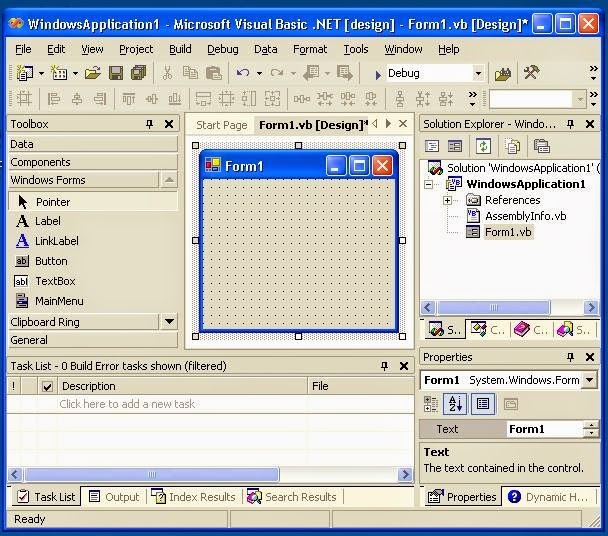Screen dimensions: 608x536
Task: Click the Cut scissors icon
Action: point(168,73)
